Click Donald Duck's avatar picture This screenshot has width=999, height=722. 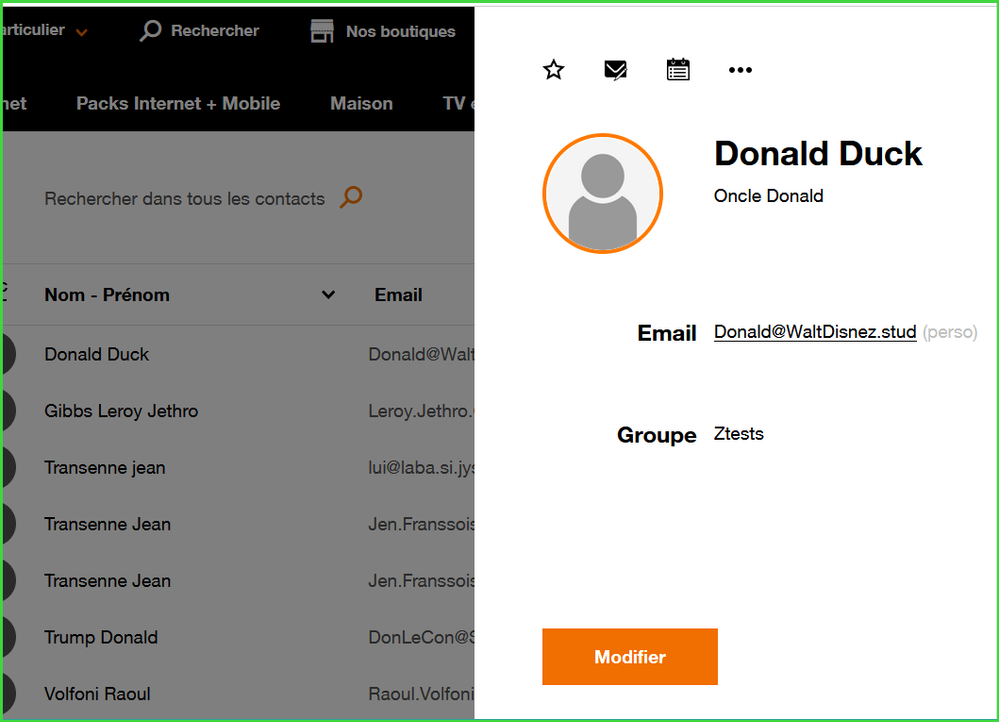pyautogui.click(x=603, y=194)
